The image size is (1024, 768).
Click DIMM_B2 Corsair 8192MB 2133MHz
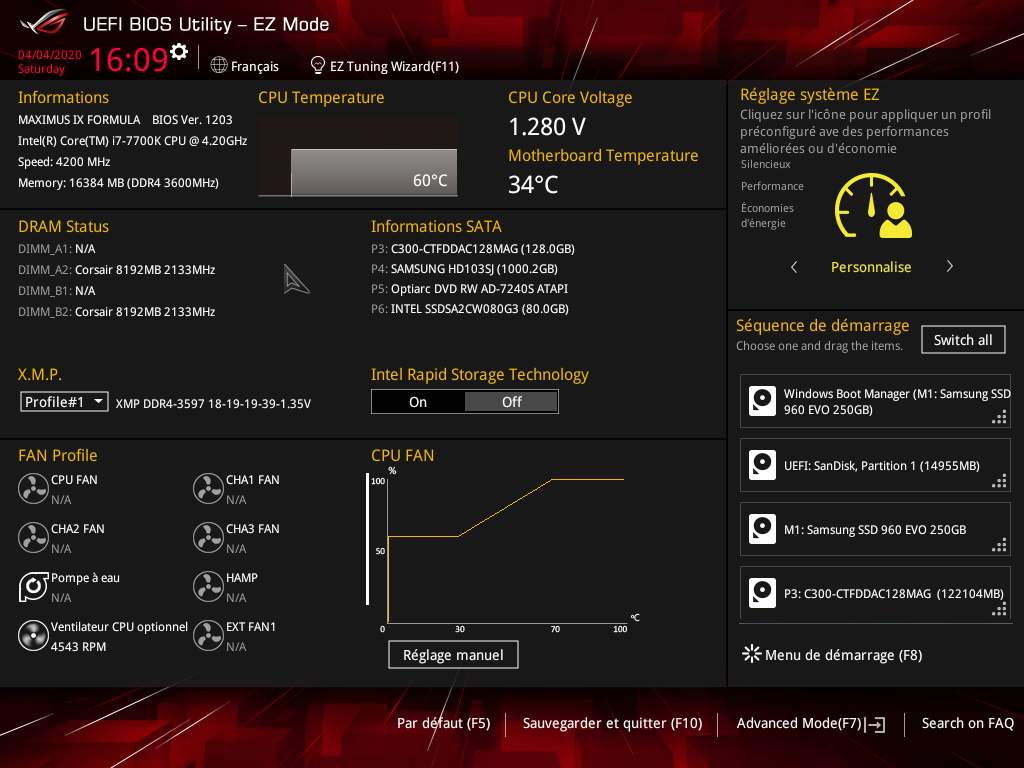point(117,312)
